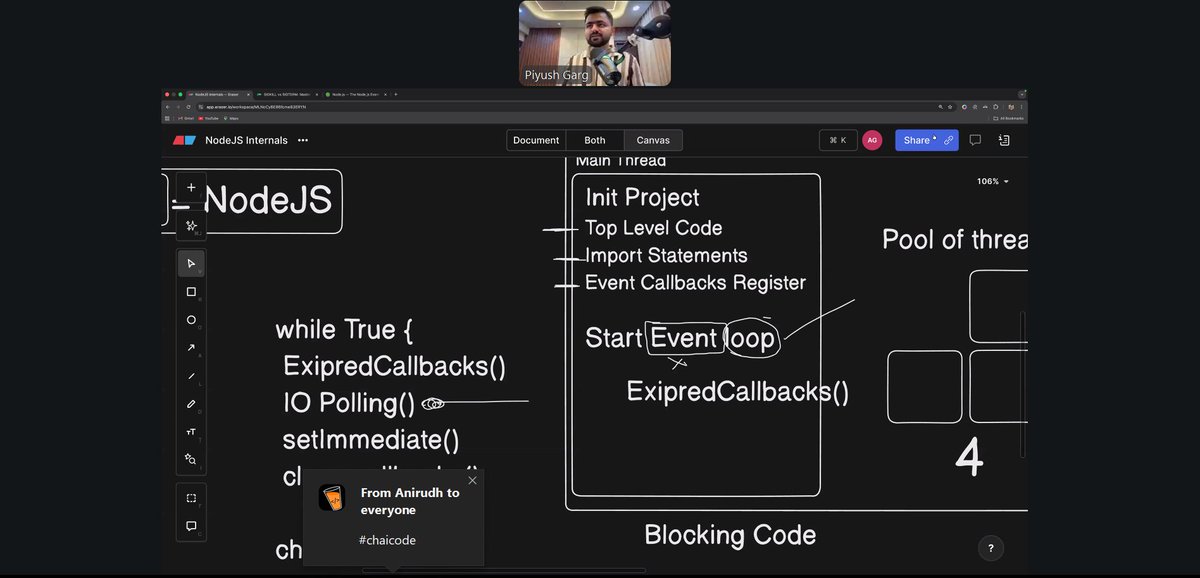Image resolution: width=1200 pixels, height=578 pixels.
Task: Open the Maps bookmark
Action: (231, 118)
